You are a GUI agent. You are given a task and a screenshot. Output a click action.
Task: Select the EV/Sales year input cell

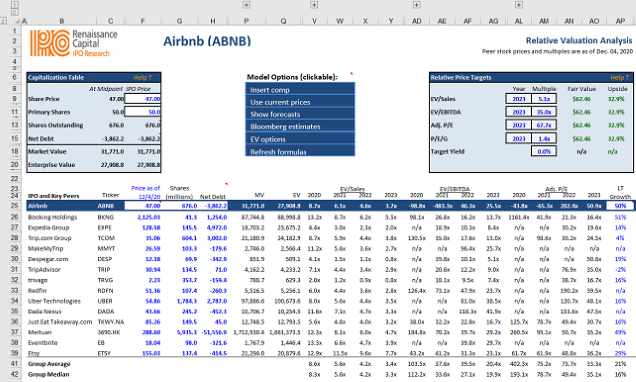(x=518, y=99)
